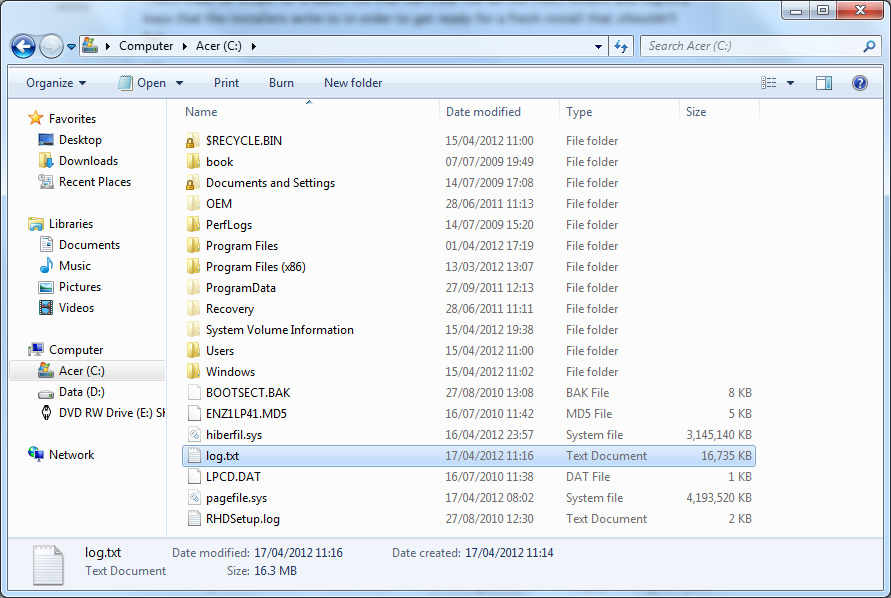Expand the Open button's dropdown arrow

coord(178,83)
